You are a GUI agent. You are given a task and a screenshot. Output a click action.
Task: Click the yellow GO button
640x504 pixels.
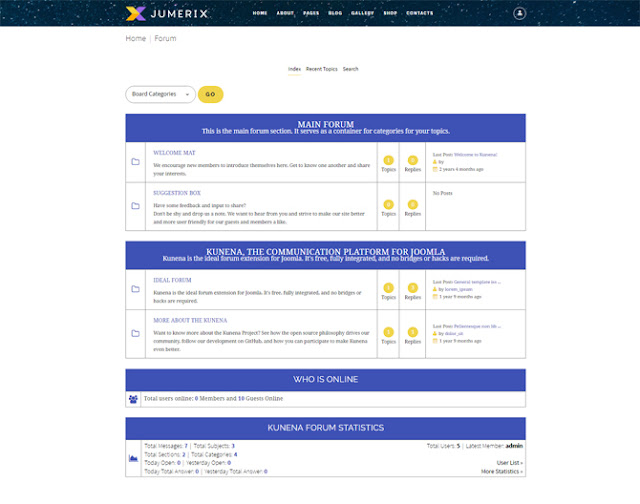click(x=210, y=94)
